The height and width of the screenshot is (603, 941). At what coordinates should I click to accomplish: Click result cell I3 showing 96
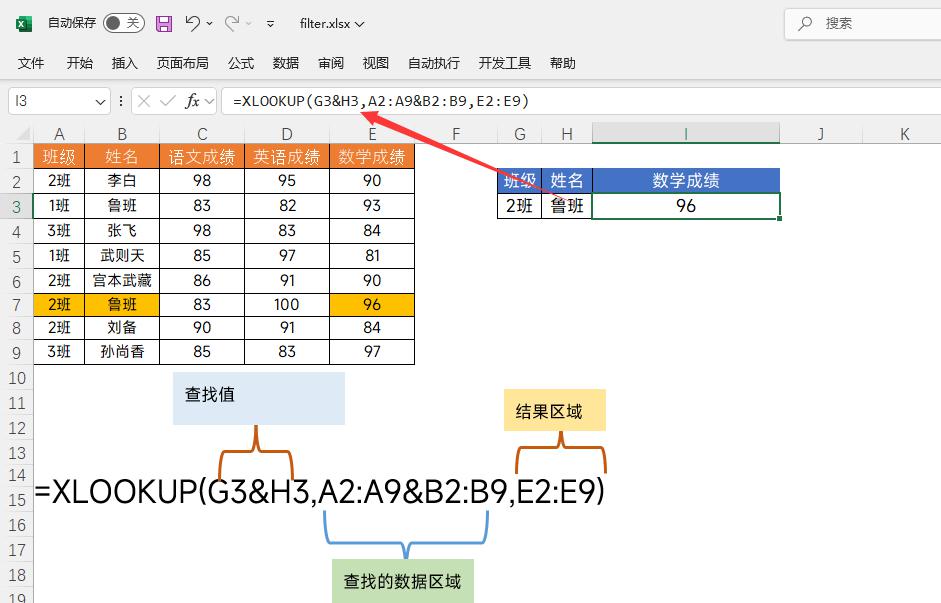[x=686, y=206]
